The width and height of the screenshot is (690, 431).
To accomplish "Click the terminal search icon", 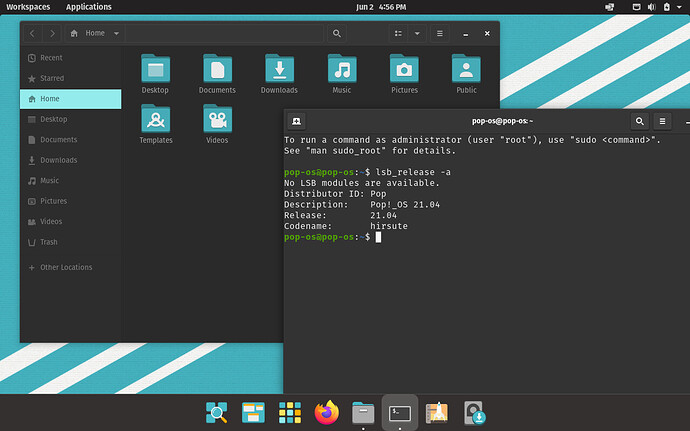I will pyautogui.click(x=640, y=121).
